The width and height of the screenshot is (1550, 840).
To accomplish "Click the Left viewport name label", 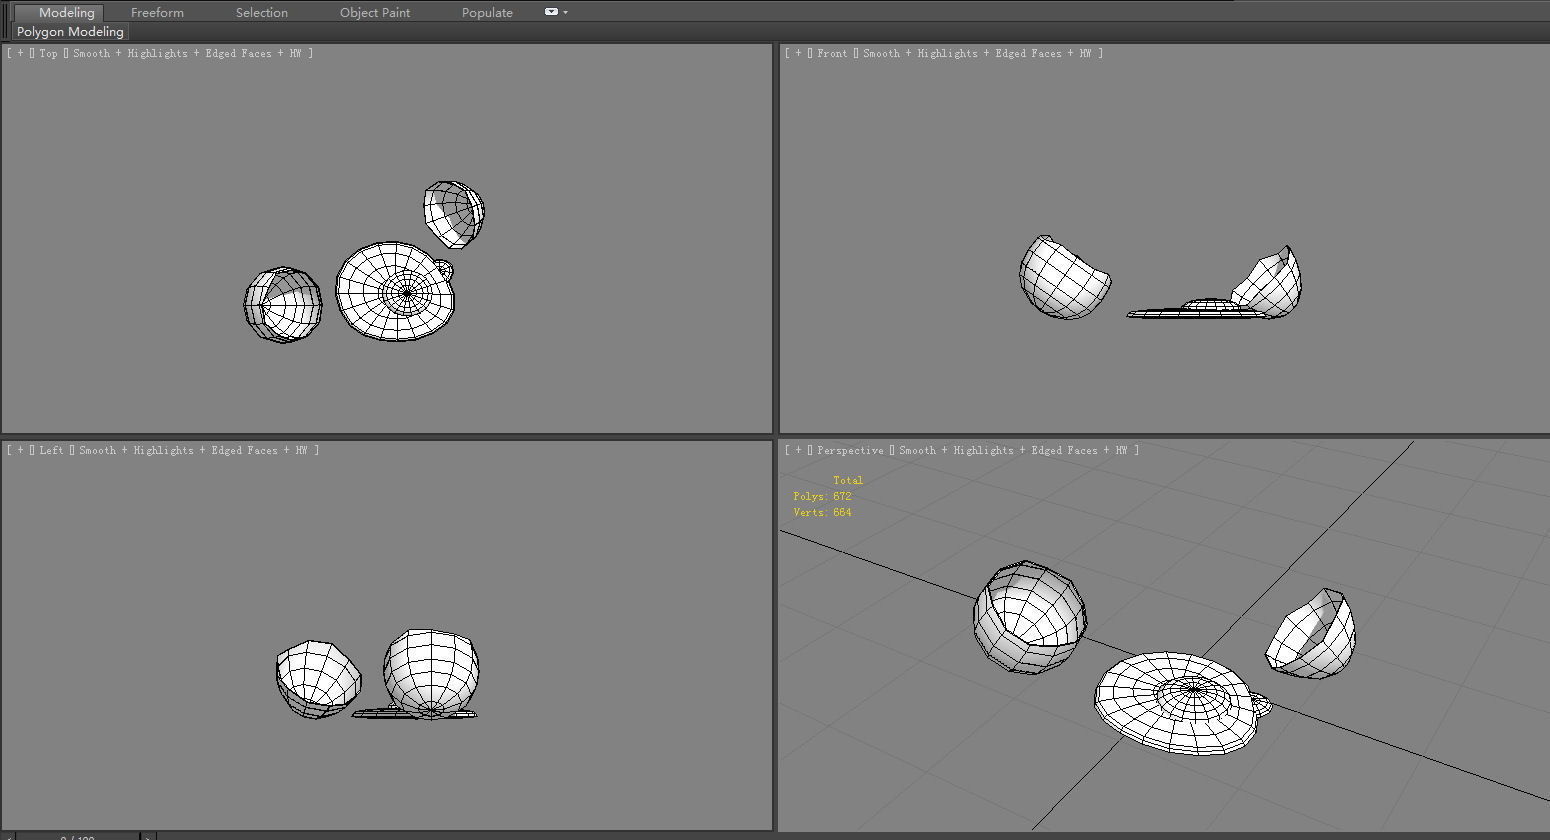I will click(52, 450).
